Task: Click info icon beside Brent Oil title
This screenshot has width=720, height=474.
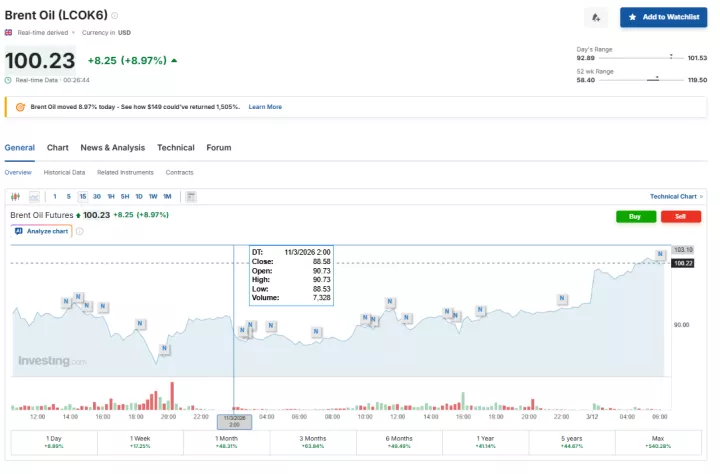Action: tap(114, 16)
